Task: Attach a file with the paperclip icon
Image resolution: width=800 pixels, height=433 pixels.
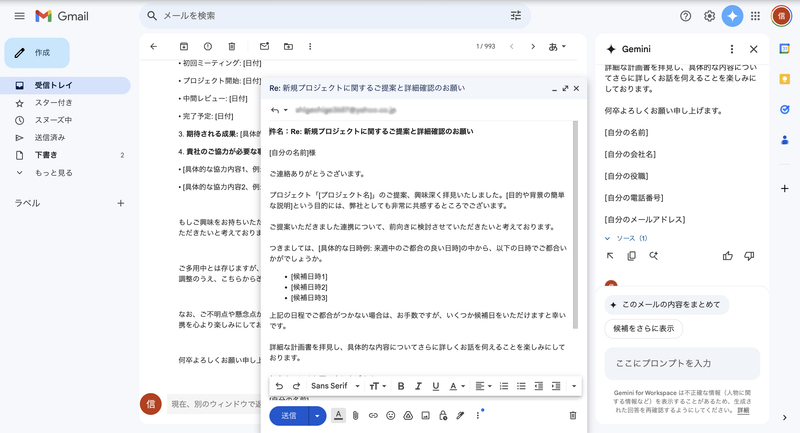Action: [x=354, y=415]
